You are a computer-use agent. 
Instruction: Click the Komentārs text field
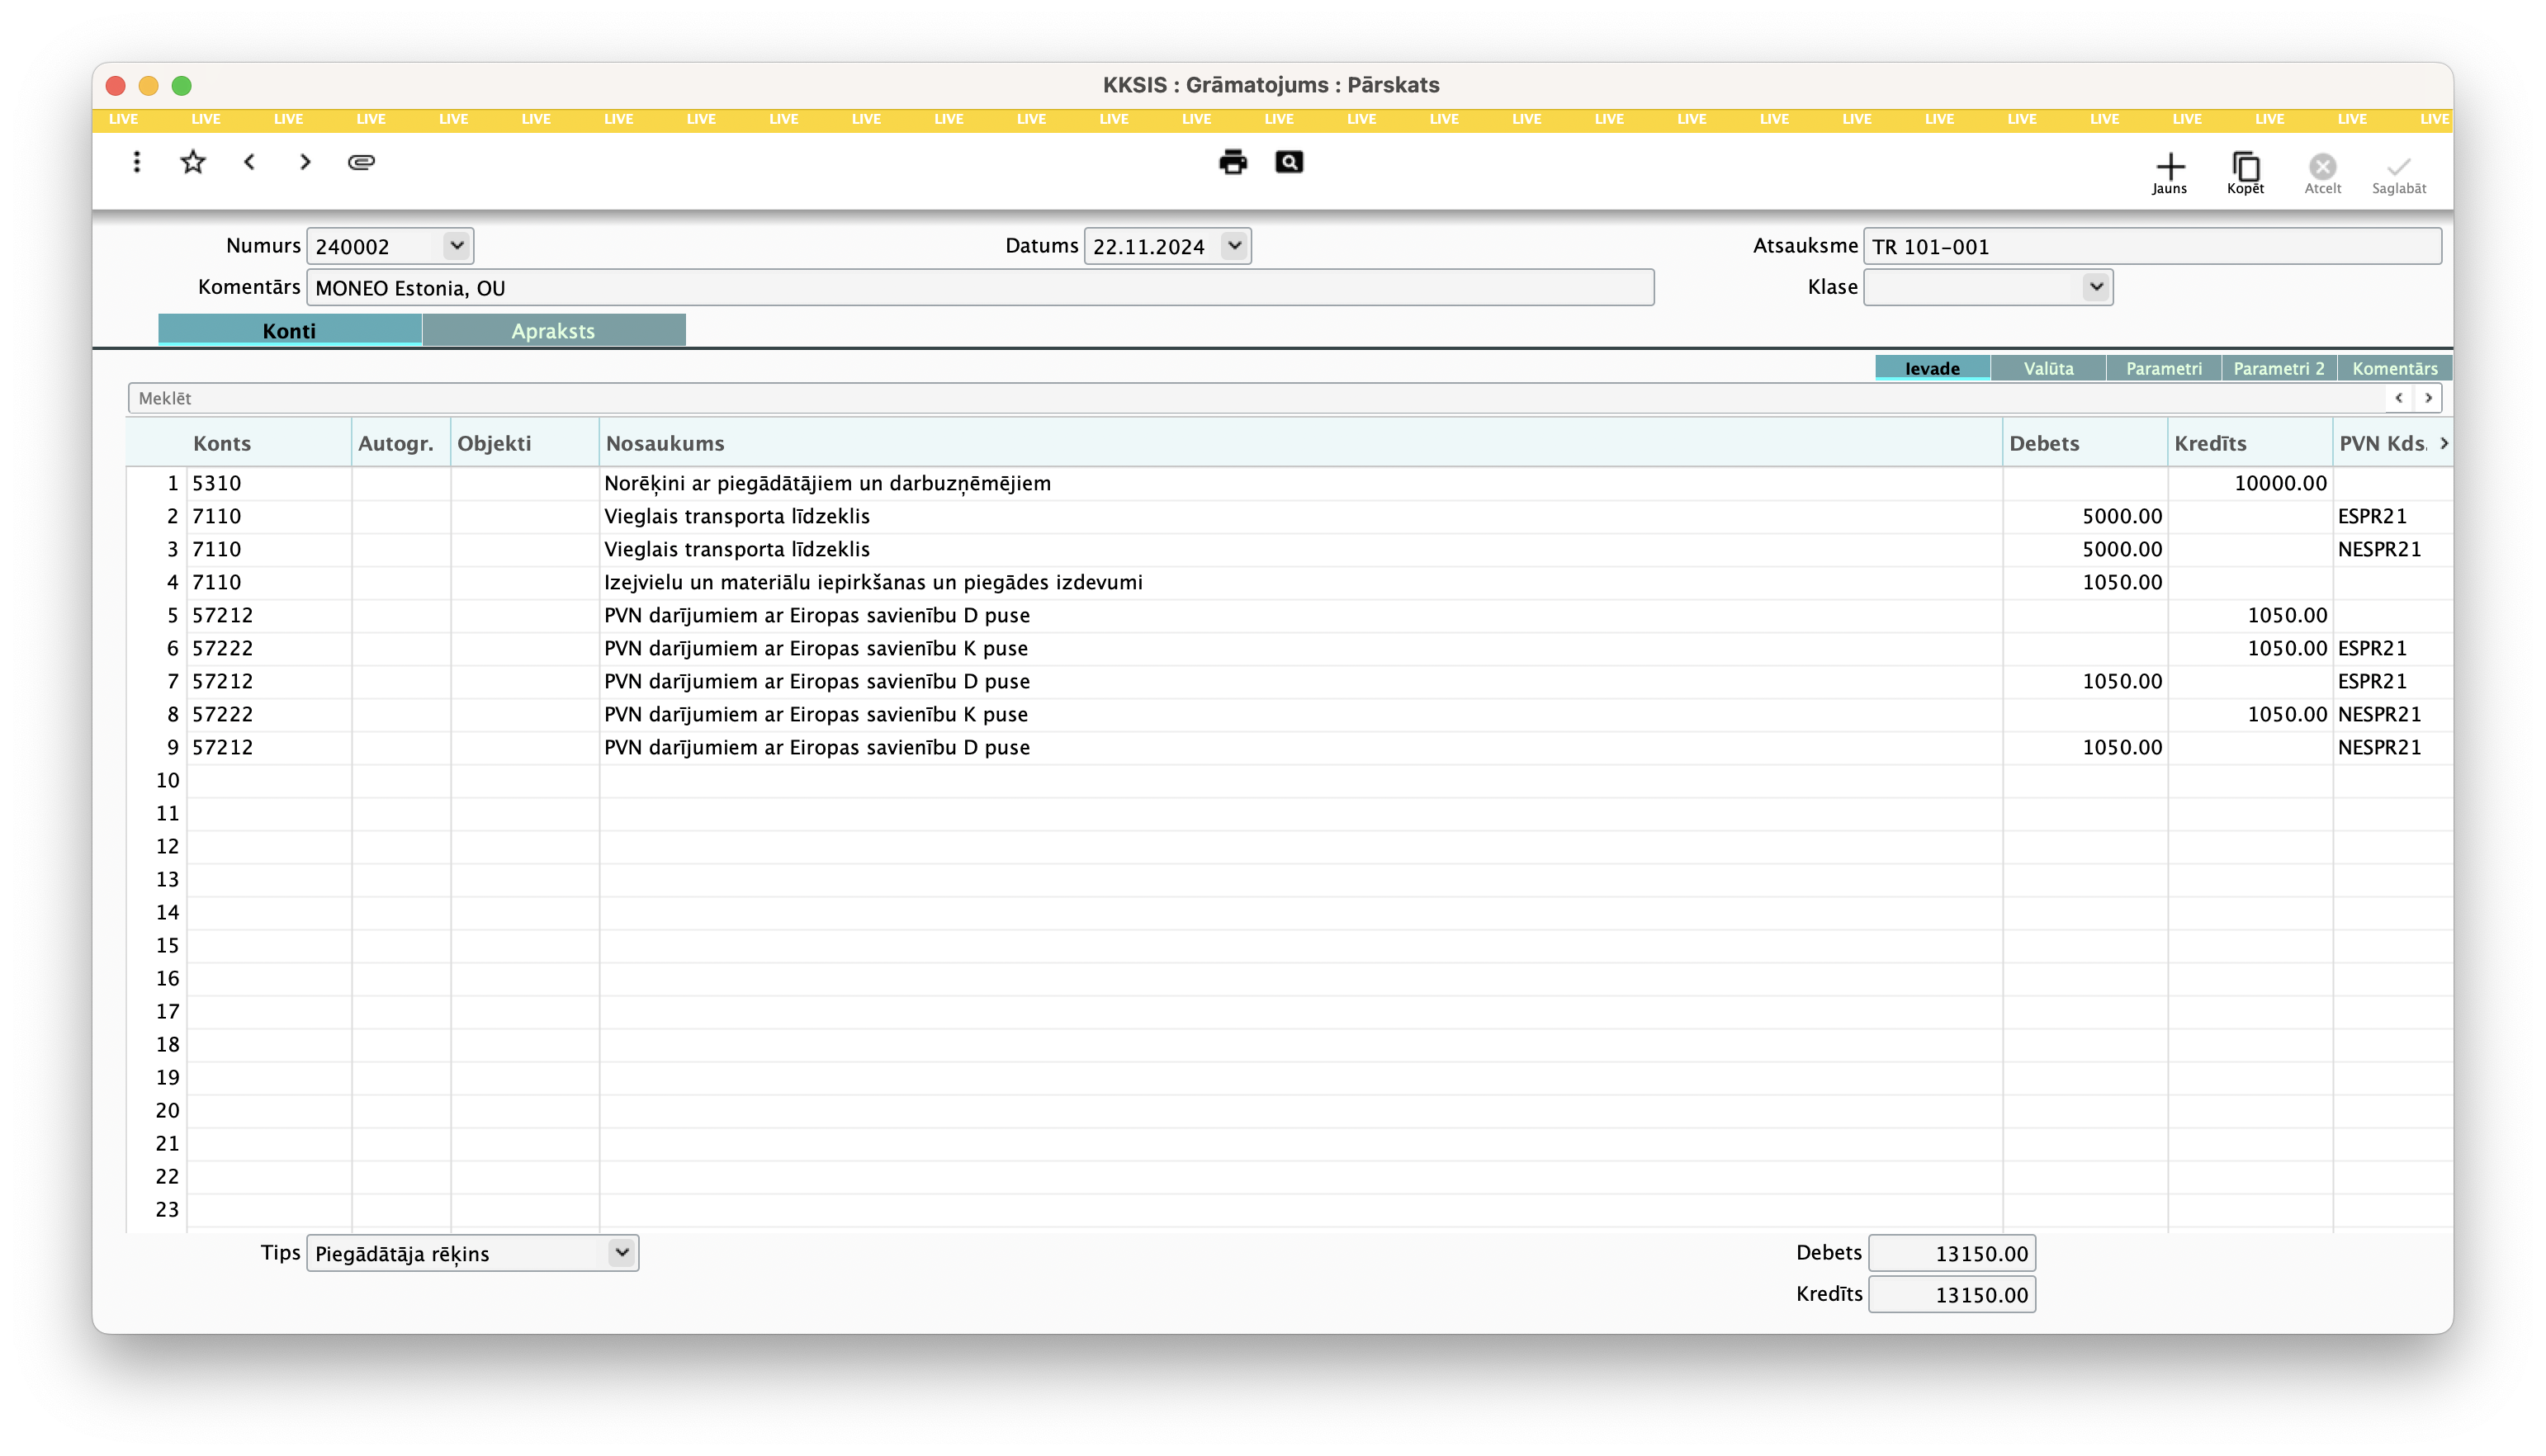tap(979, 288)
